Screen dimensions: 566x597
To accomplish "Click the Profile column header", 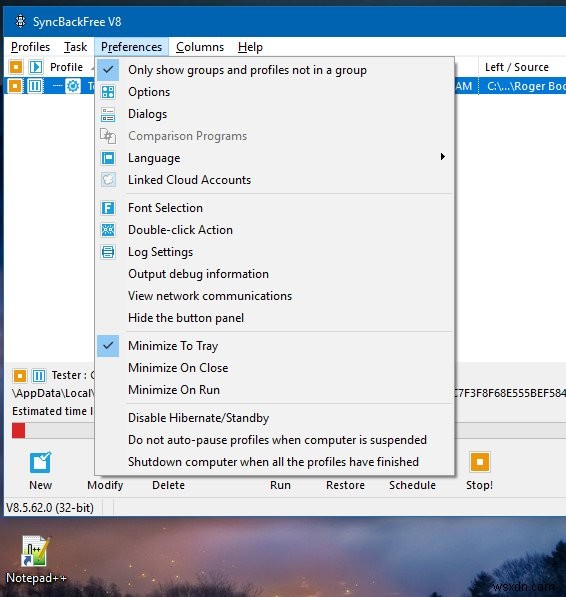I will [67, 67].
